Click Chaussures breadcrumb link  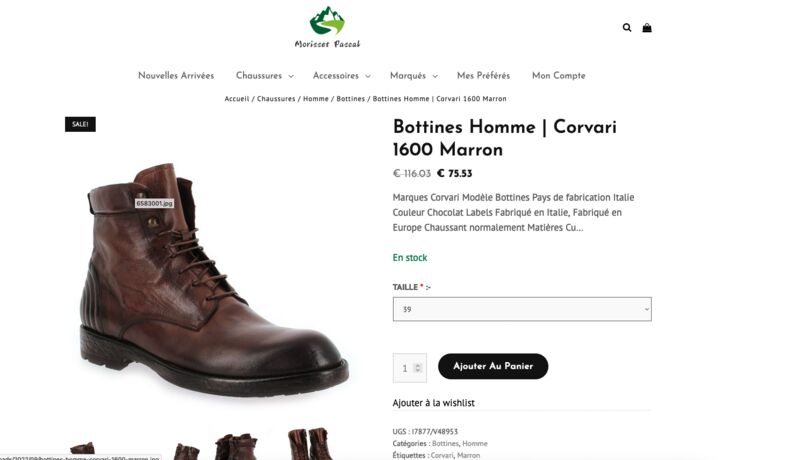pyautogui.click(x=276, y=99)
